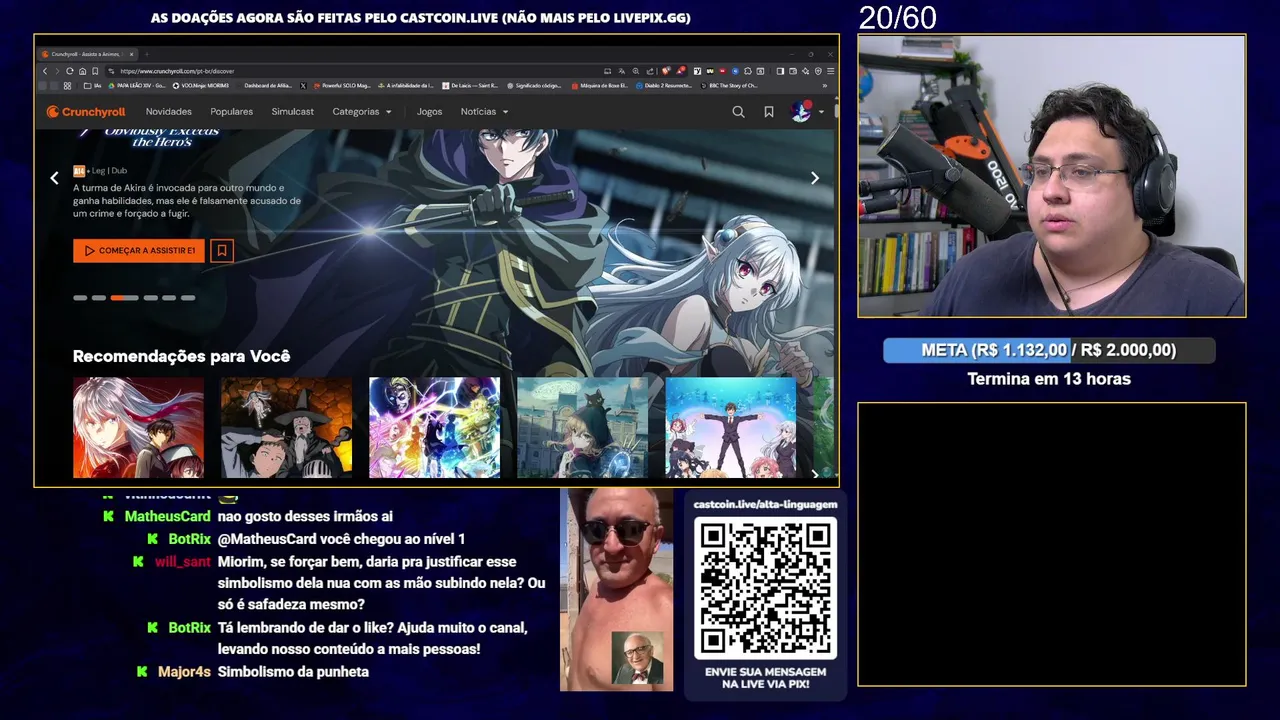
Task: Open the Brave Wallet icon
Action: [793, 71]
